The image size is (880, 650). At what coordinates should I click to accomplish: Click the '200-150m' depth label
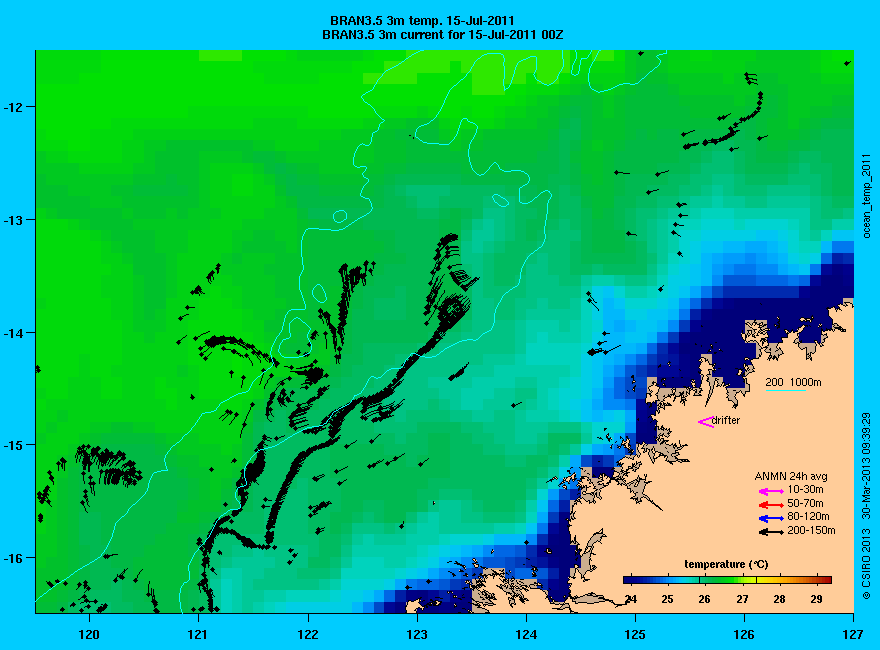811,530
